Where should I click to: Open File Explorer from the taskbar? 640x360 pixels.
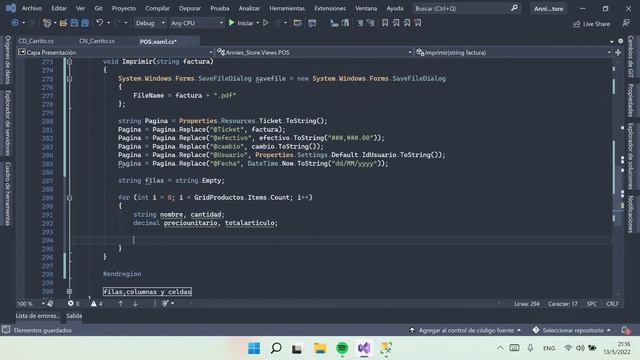320,348
